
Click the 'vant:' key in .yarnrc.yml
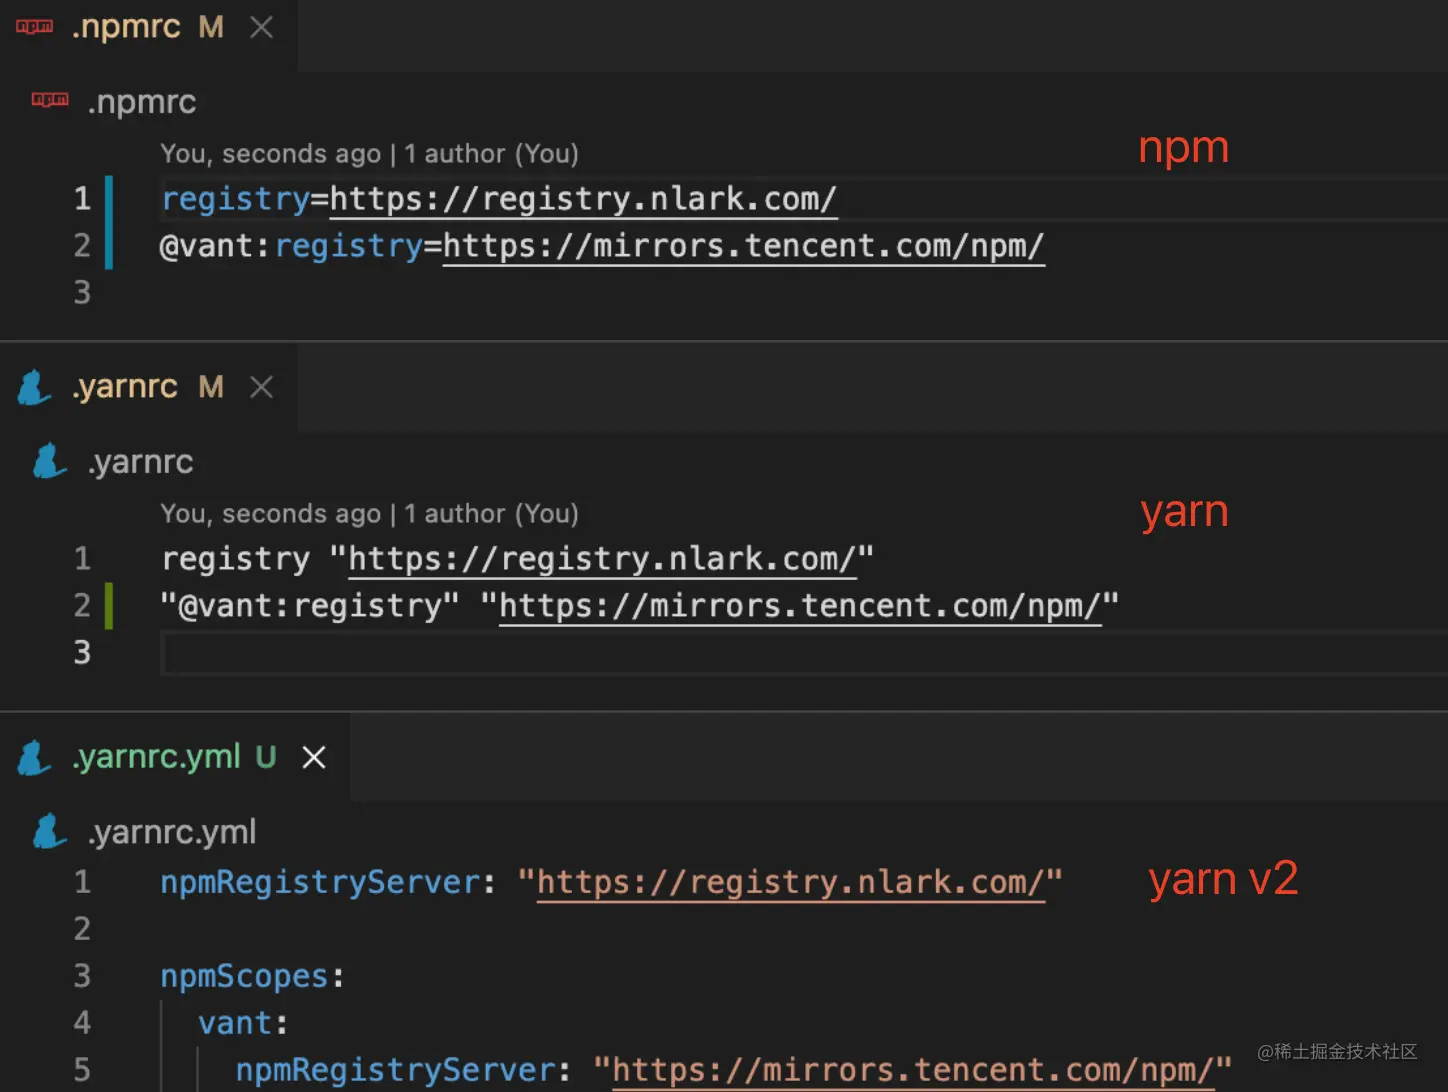tap(243, 1023)
